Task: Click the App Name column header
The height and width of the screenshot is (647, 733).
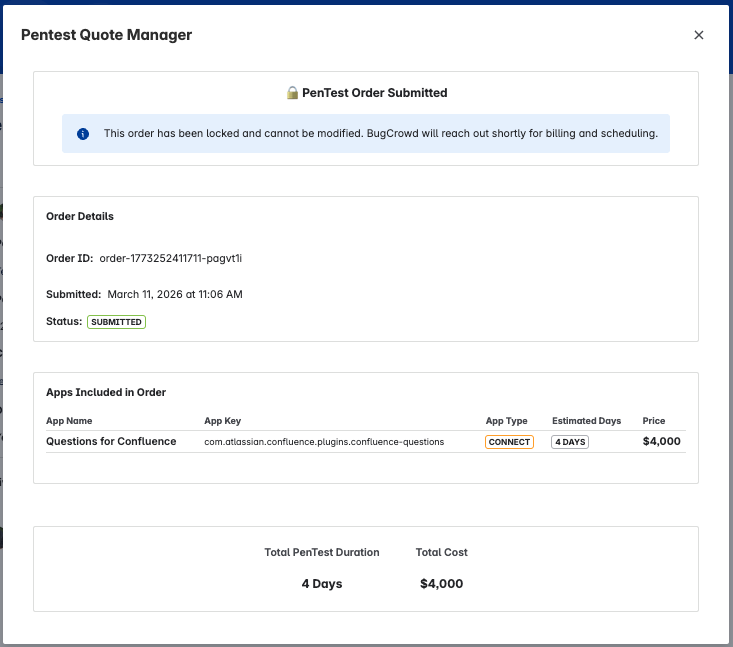Action: coord(69,421)
